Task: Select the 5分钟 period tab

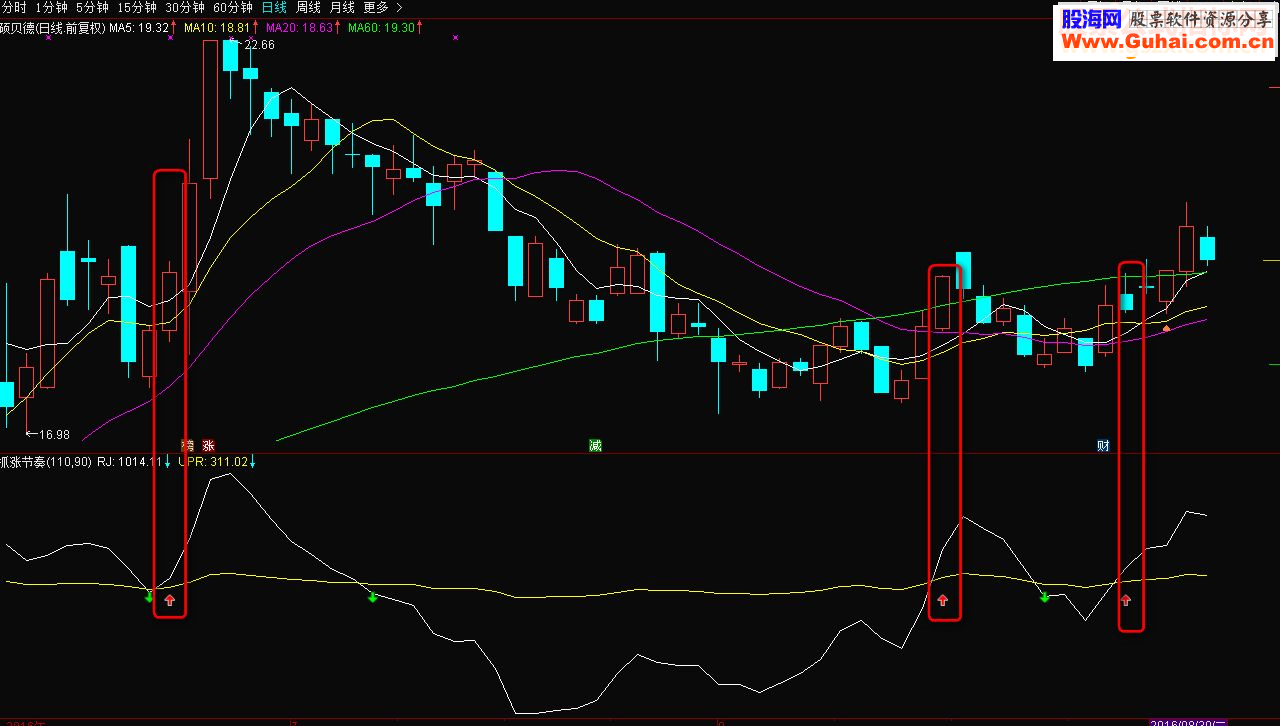Action: [93, 7]
